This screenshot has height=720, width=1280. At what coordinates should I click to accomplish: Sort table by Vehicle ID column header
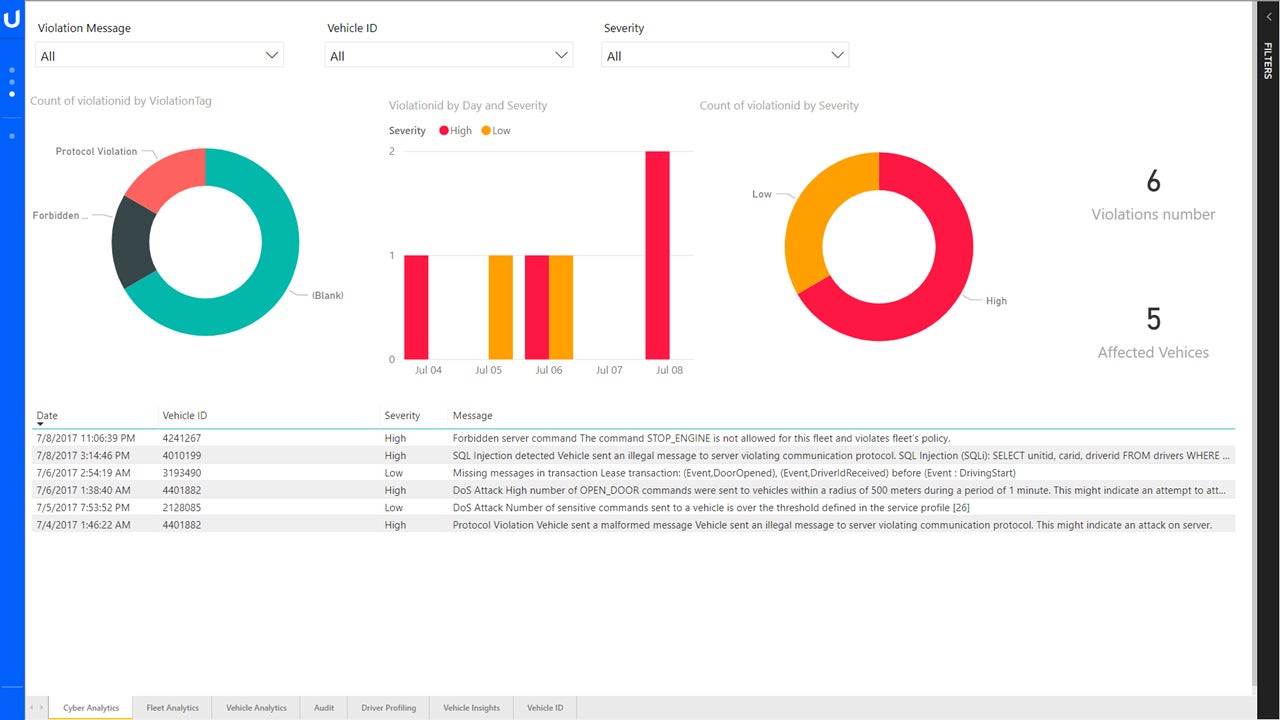pyautogui.click(x=184, y=415)
